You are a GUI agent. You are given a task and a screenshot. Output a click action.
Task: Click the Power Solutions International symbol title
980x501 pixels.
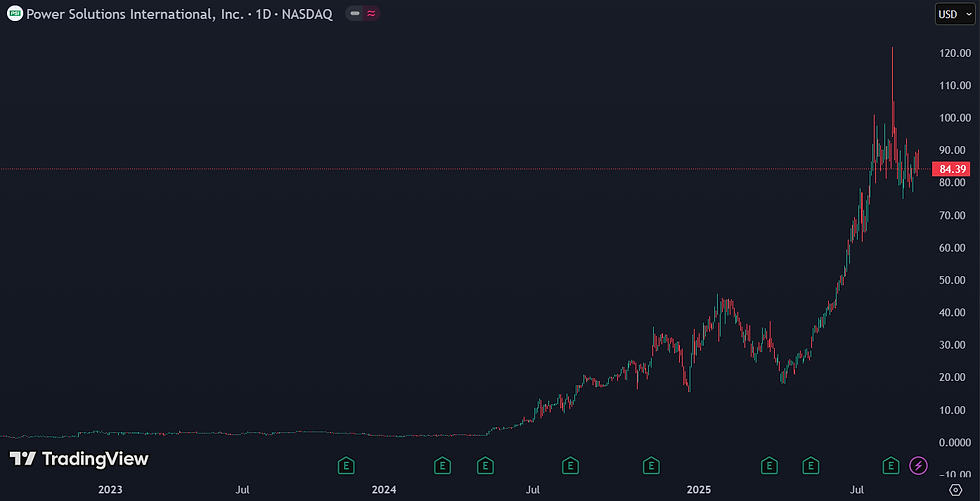179,14
